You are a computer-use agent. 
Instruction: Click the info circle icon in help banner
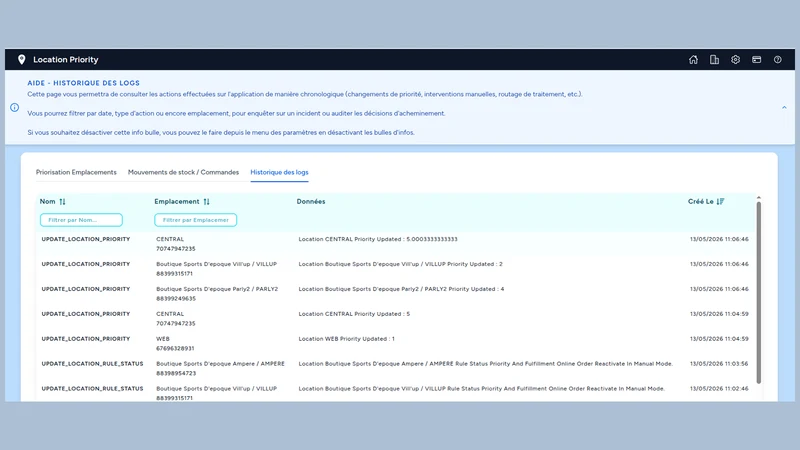(x=14, y=108)
